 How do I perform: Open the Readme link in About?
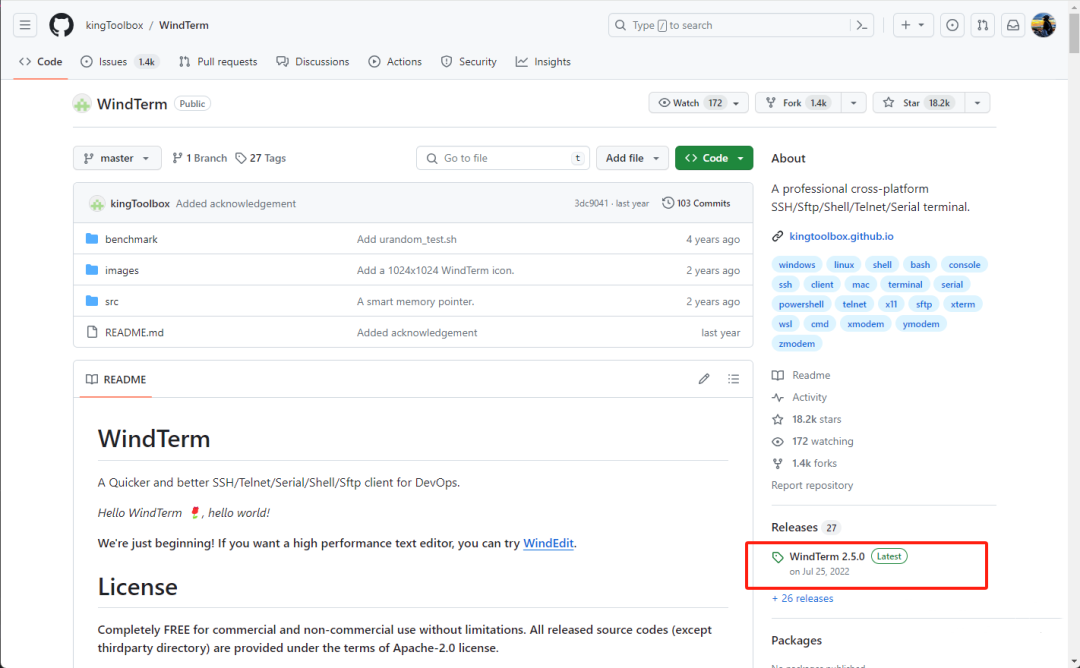(811, 375)
